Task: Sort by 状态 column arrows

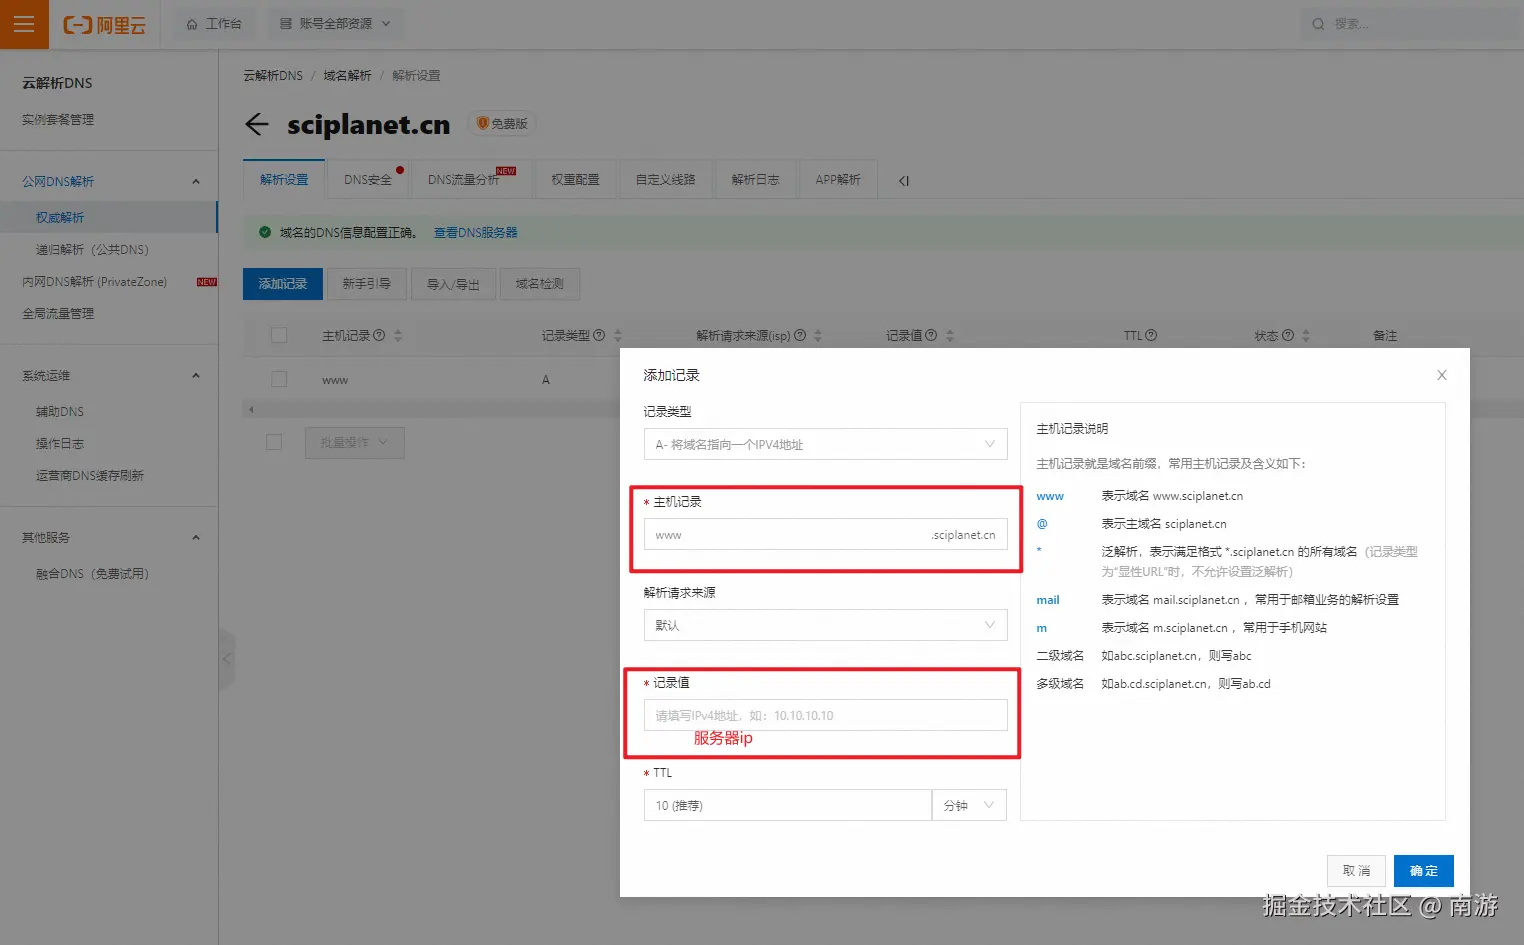Action: coord(1306,335)
